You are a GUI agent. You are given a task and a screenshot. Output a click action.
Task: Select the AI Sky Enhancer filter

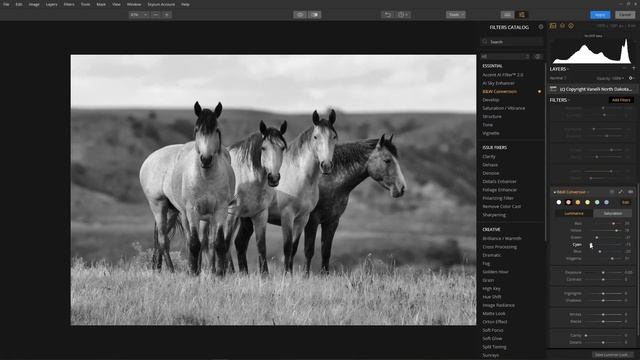[498, 83]
